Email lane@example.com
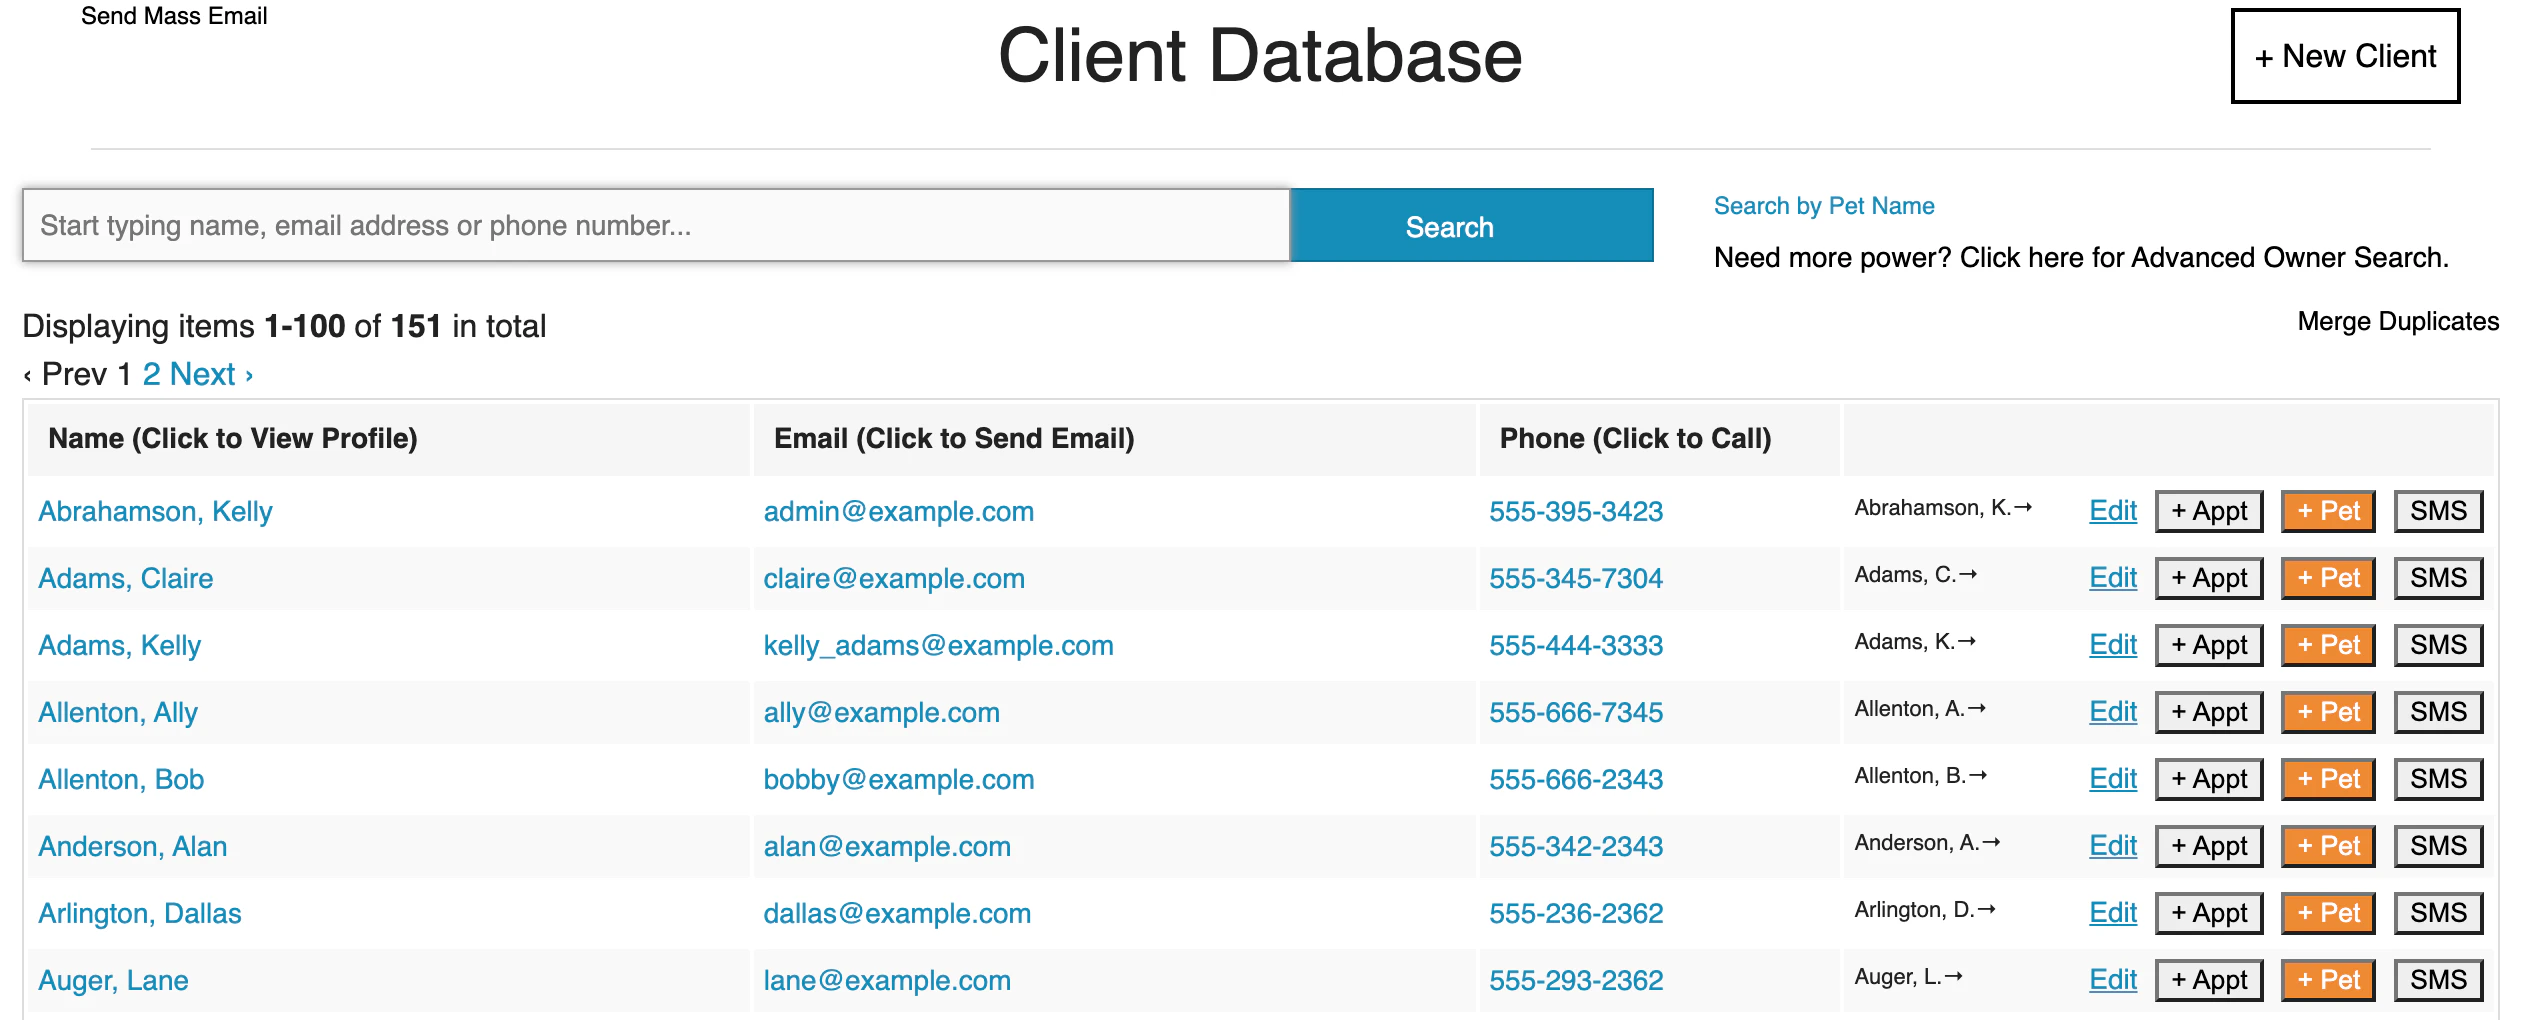The width and height of the screenshot is (2522, 1020). (x=887, y=980)
